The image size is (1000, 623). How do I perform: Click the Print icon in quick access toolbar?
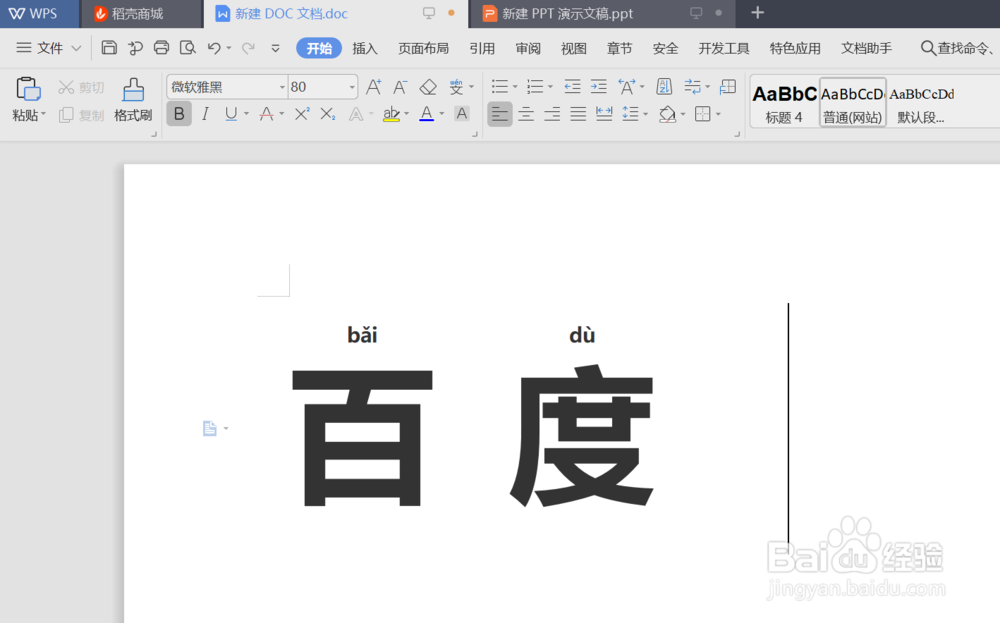pos(161,48)
